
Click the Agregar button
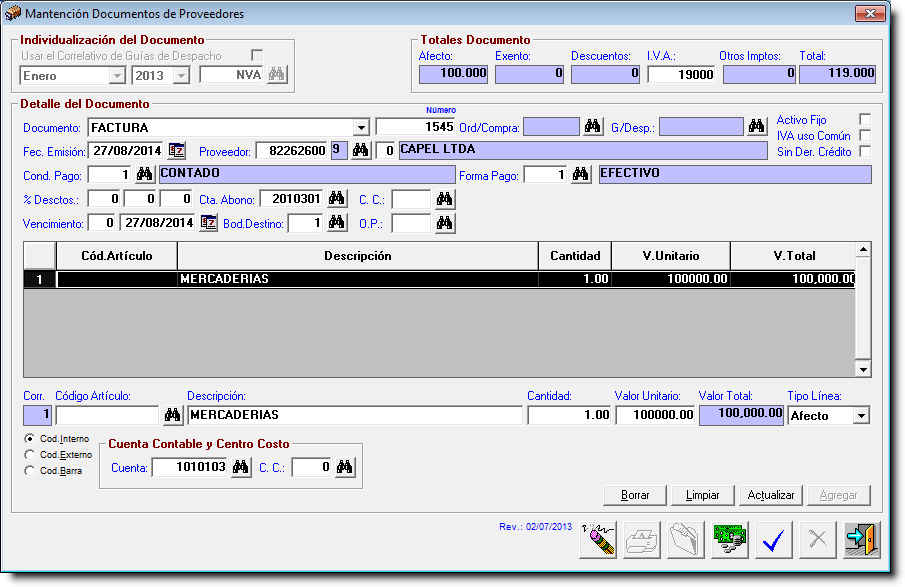838,495
